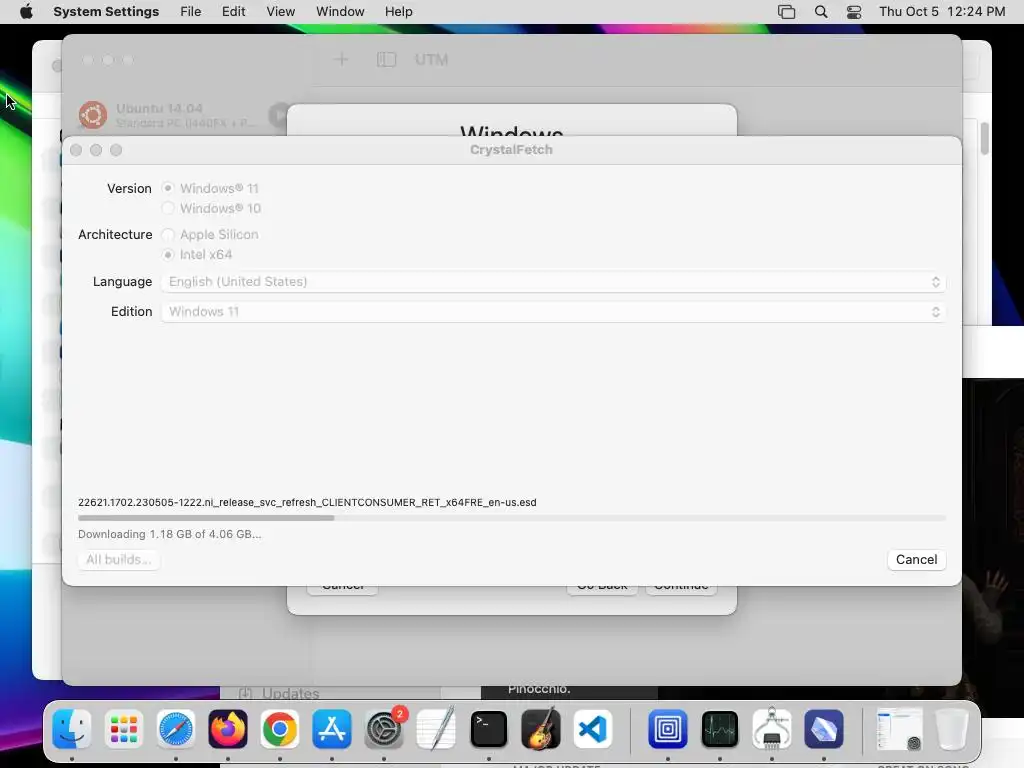The image size is (1024, 768).
Task: Click the System Settings window scrollbar
Action: [x=984, y=138]
